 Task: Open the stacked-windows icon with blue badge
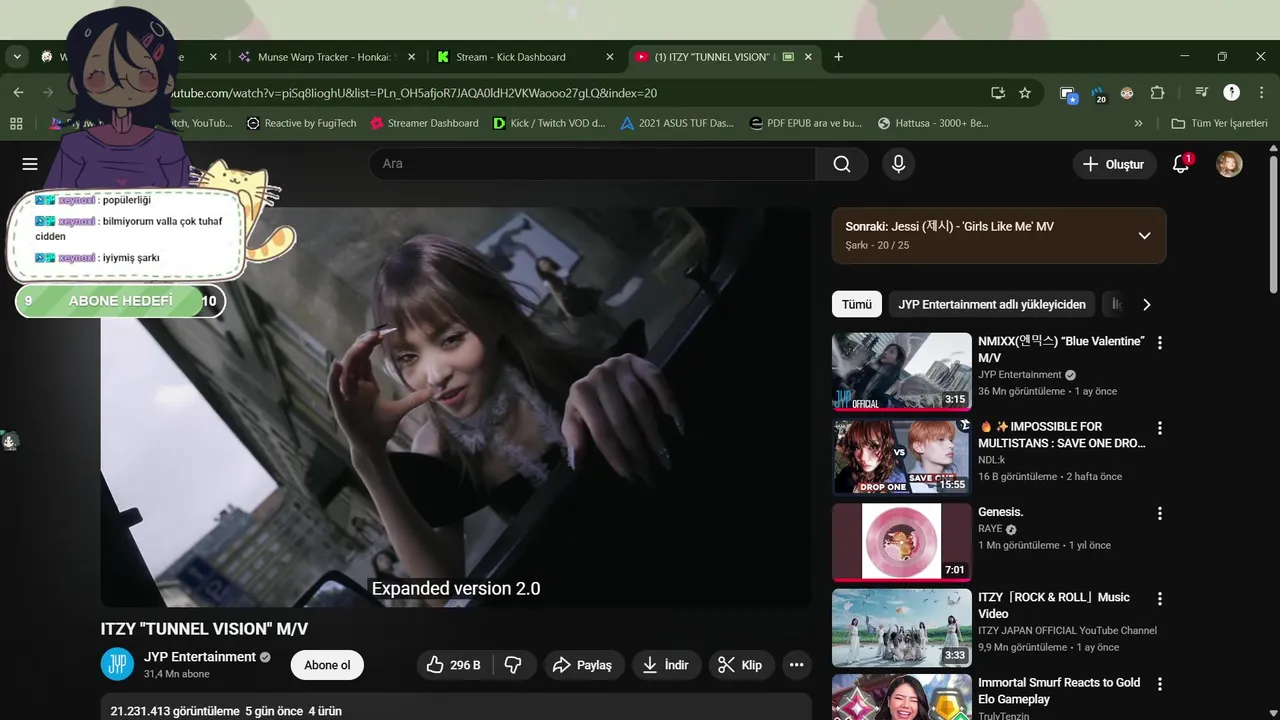click(1069, 94)
